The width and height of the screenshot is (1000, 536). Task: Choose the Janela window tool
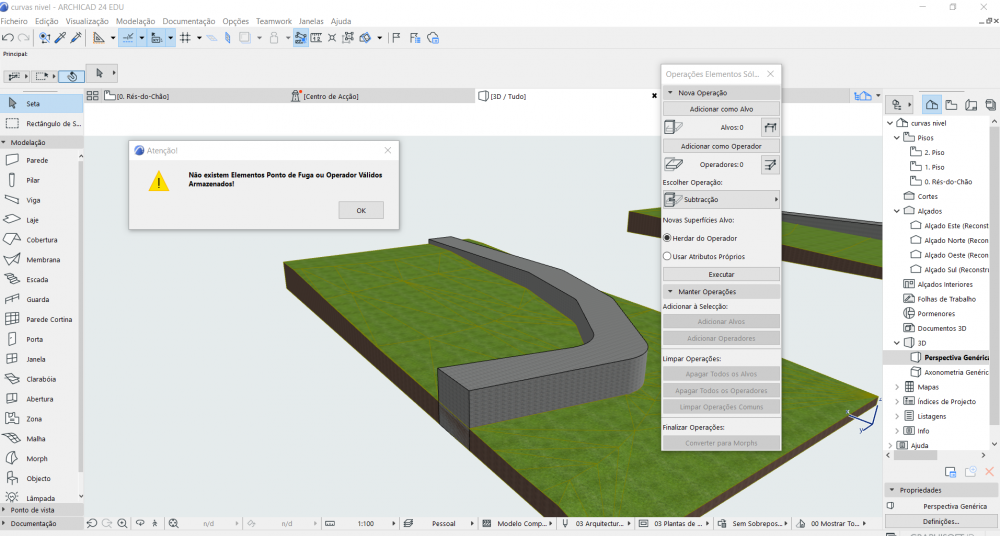tap(36, 359)
